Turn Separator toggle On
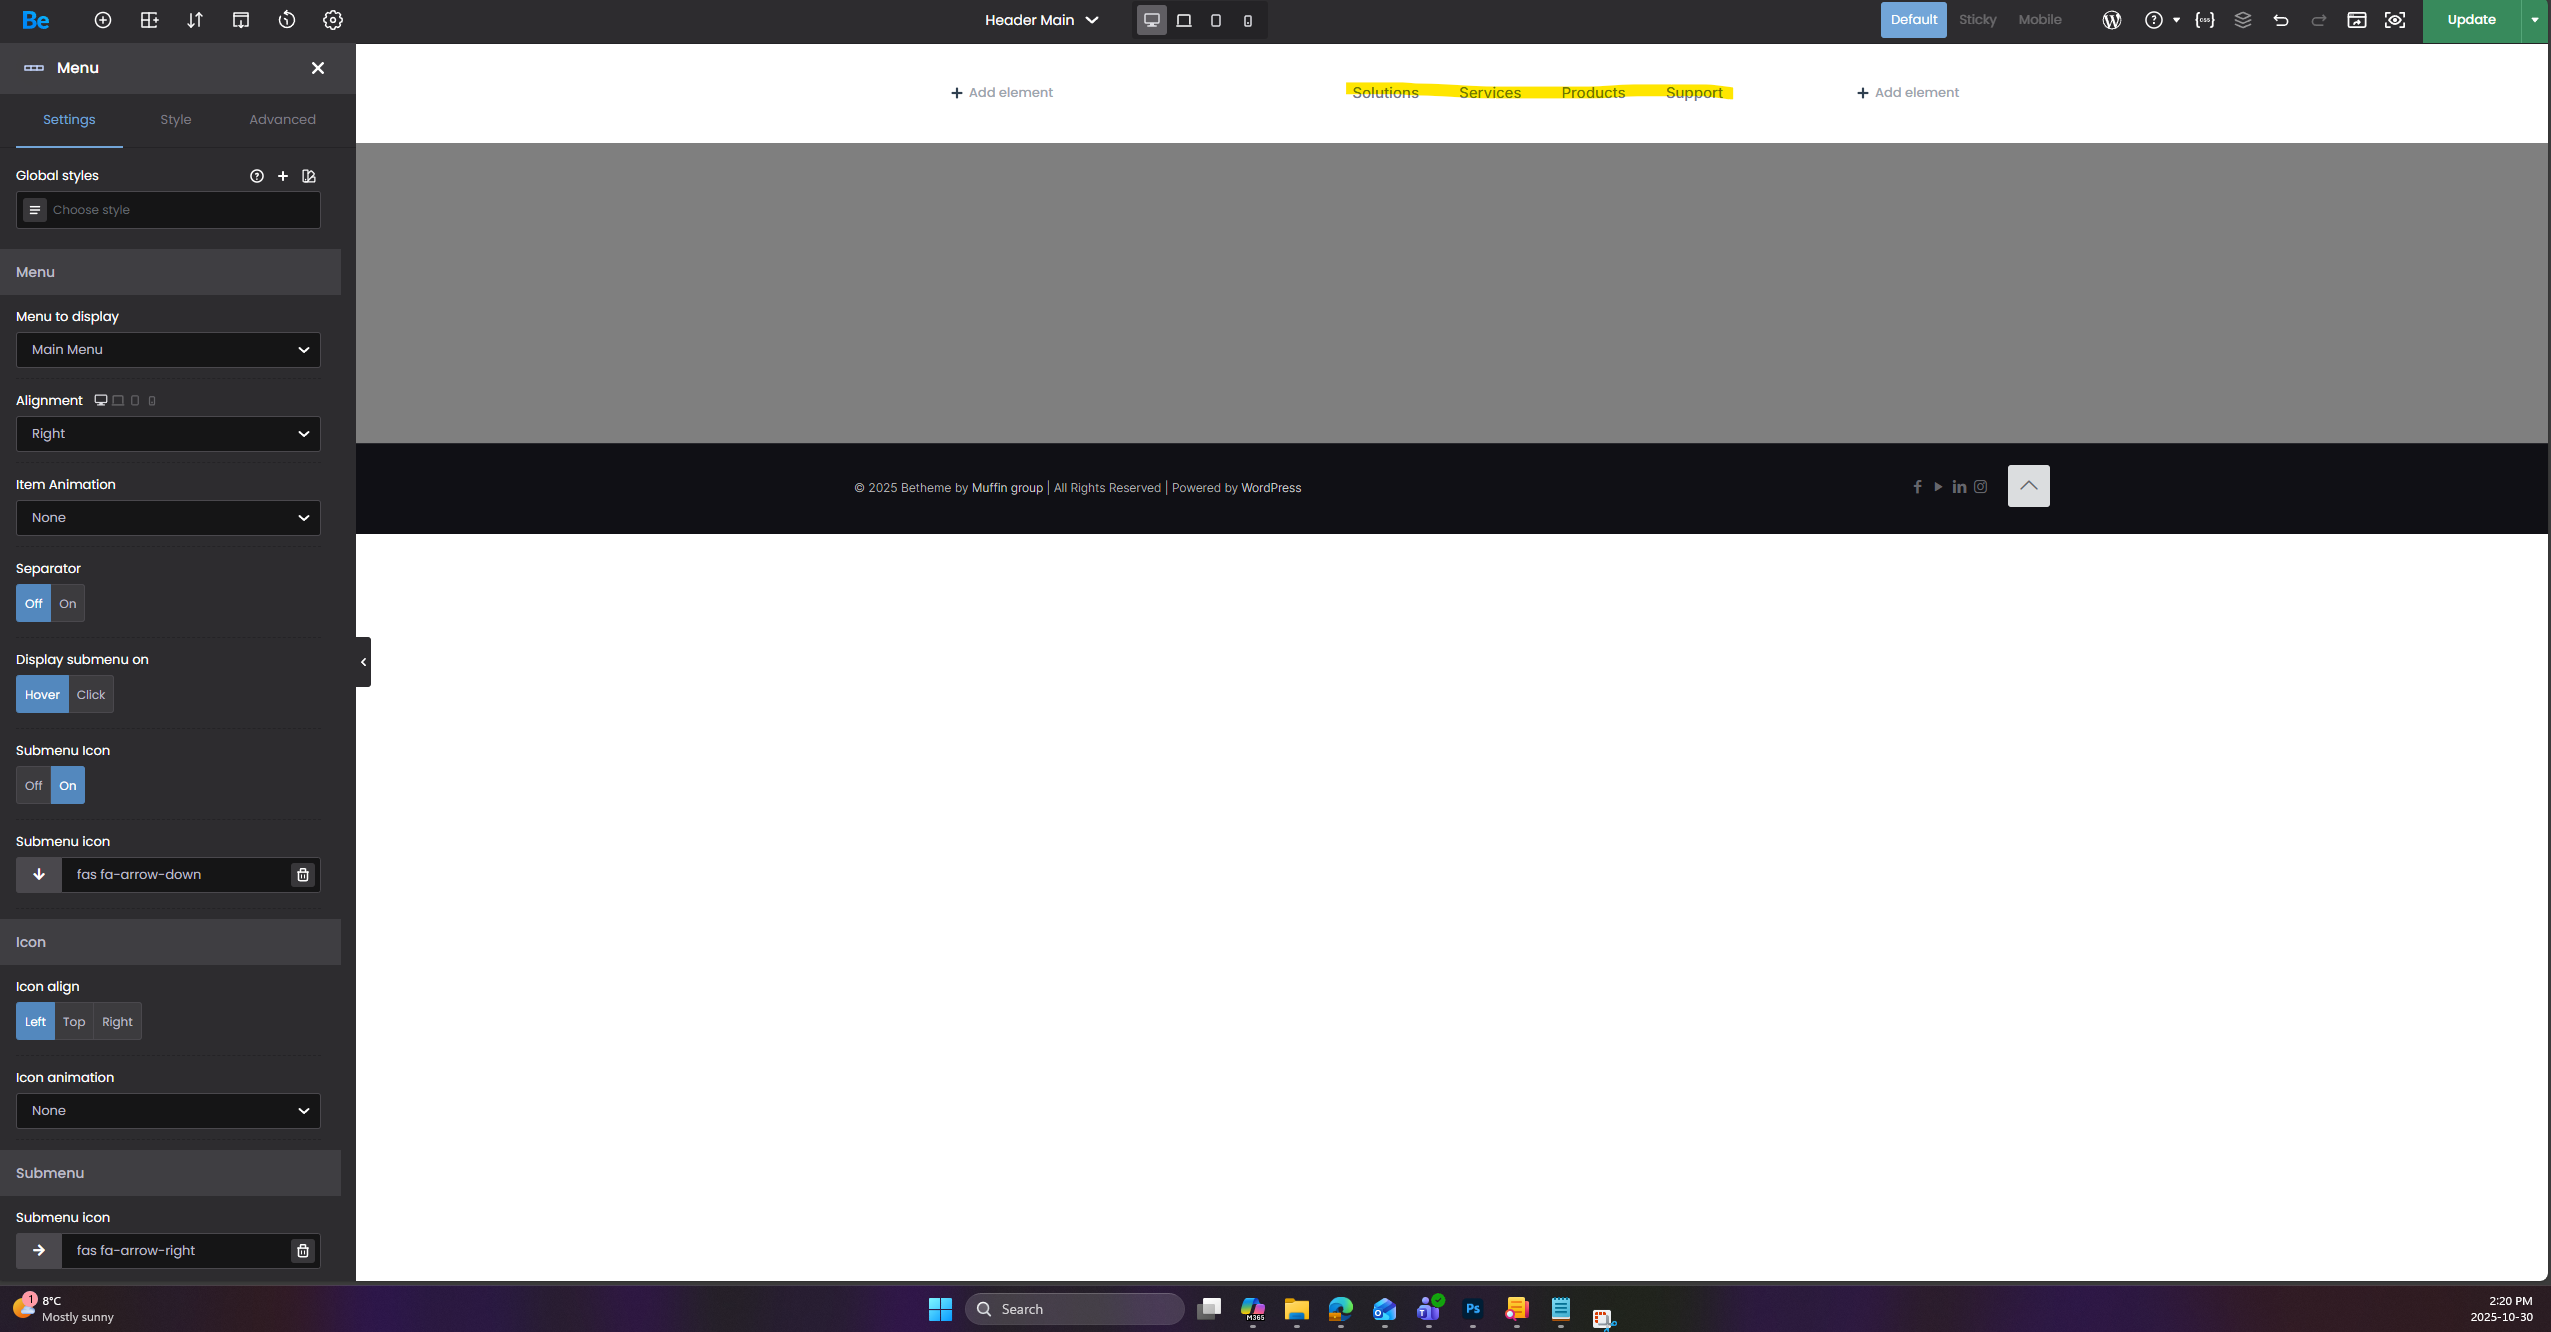Viewport: 2551px width, 1332px height. (67, 604)
